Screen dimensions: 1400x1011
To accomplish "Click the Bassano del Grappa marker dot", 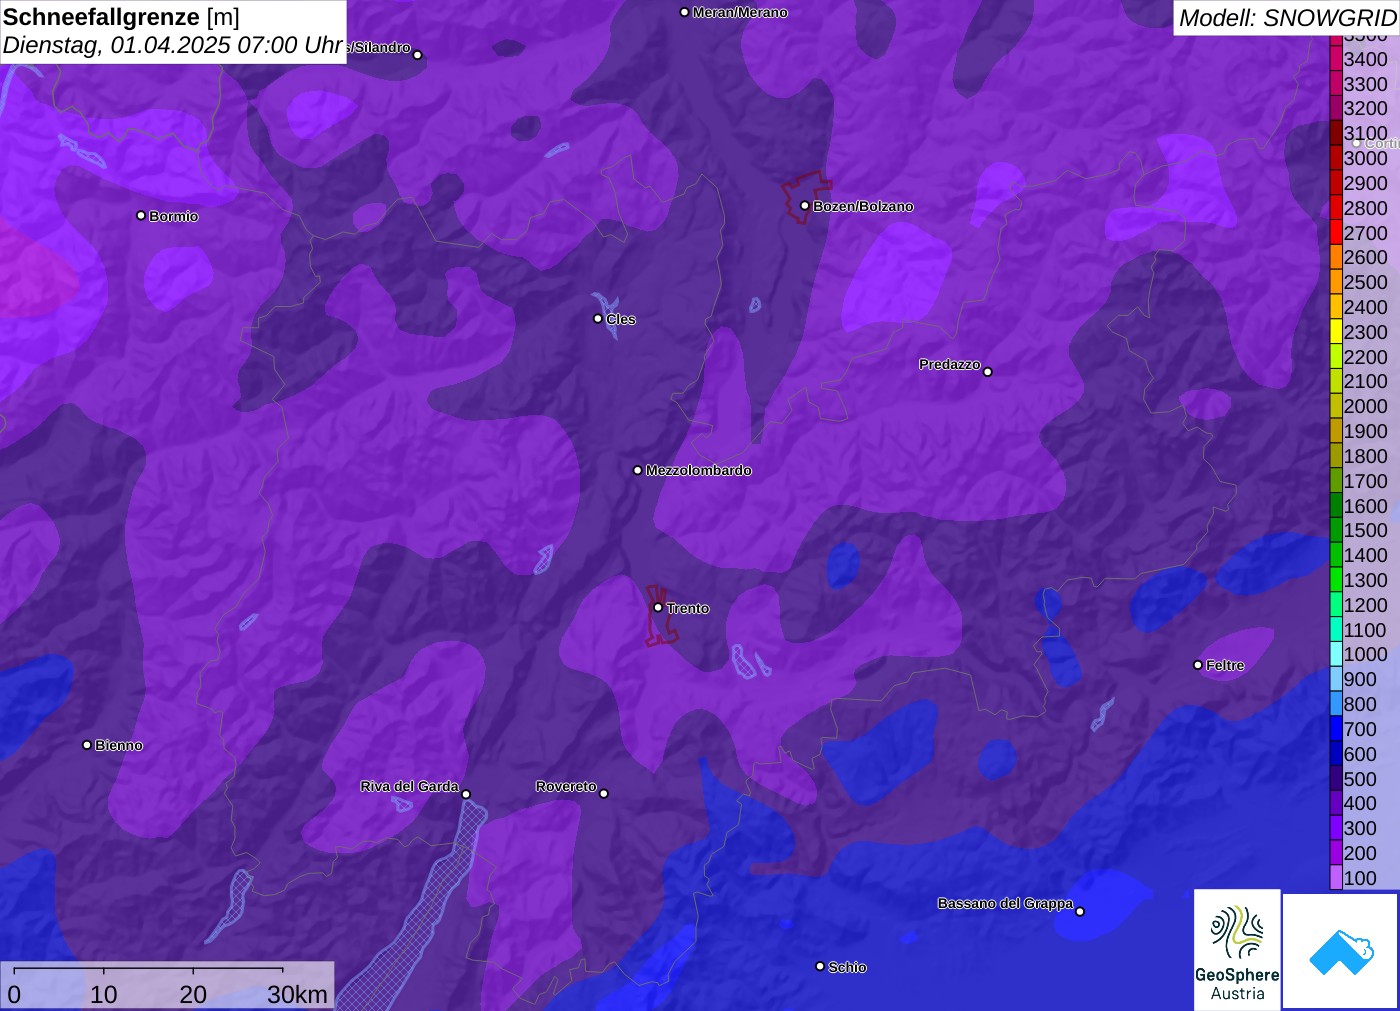I will coord(1080,911).
